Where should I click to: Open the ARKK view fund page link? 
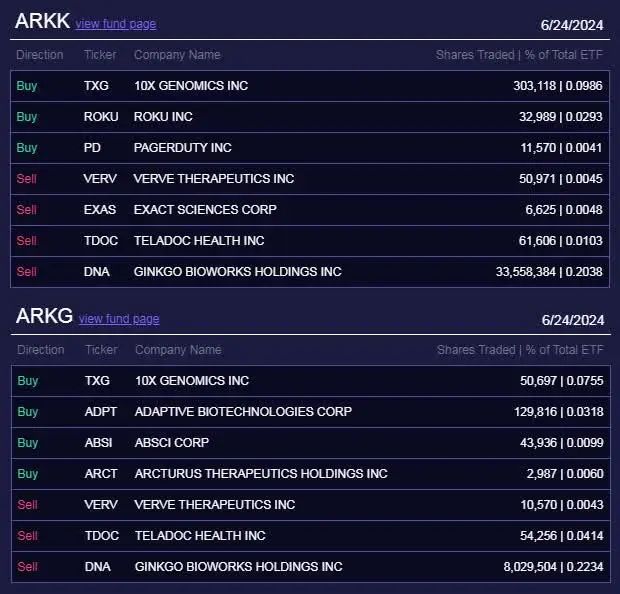tap(116, 24)
